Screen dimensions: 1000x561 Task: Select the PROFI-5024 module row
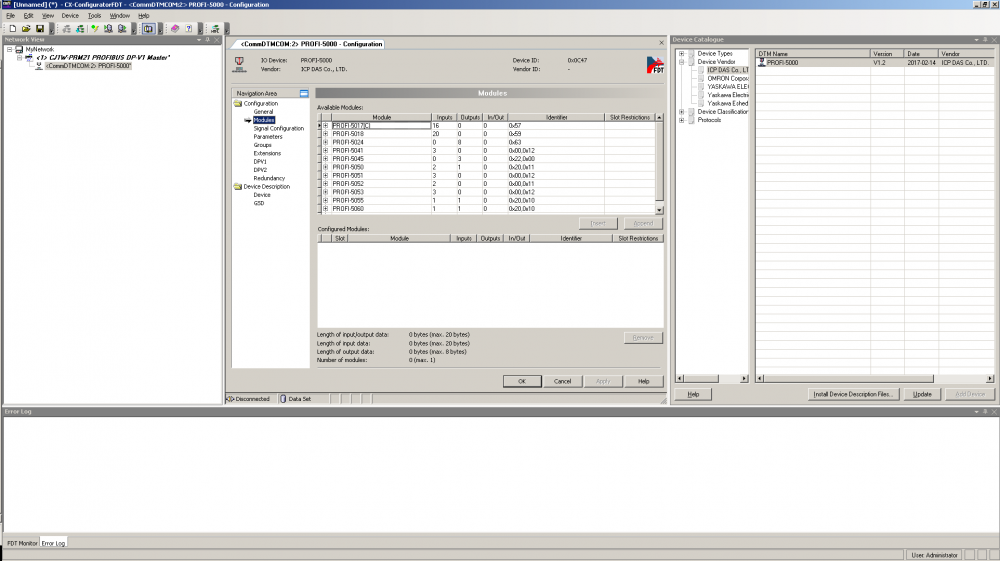pyautogui.click(x=489, y=142)
